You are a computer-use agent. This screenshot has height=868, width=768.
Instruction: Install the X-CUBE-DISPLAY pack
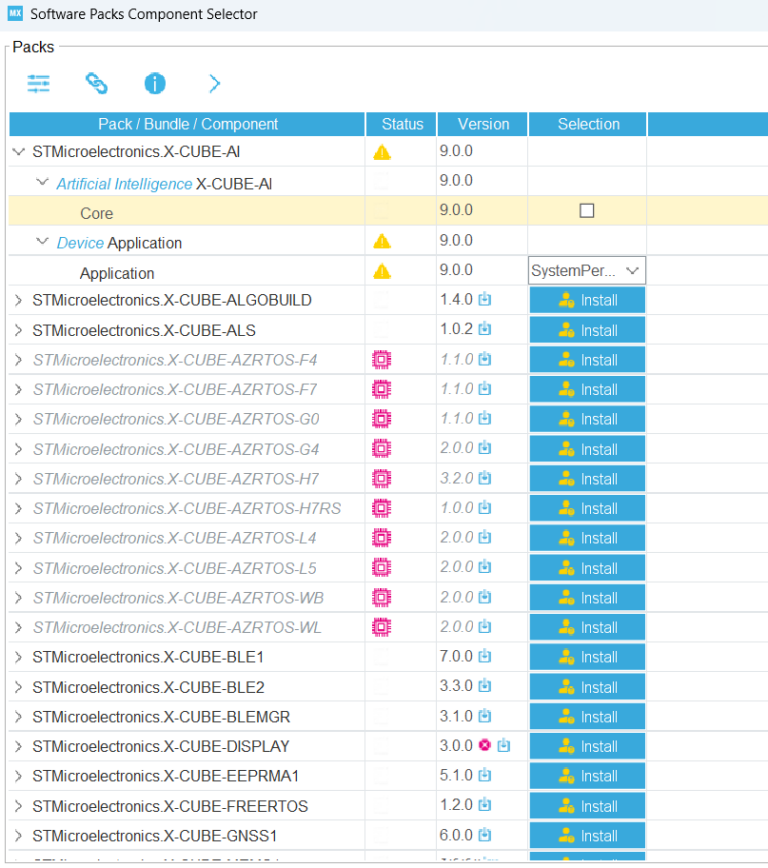click(x=587, y=746)
